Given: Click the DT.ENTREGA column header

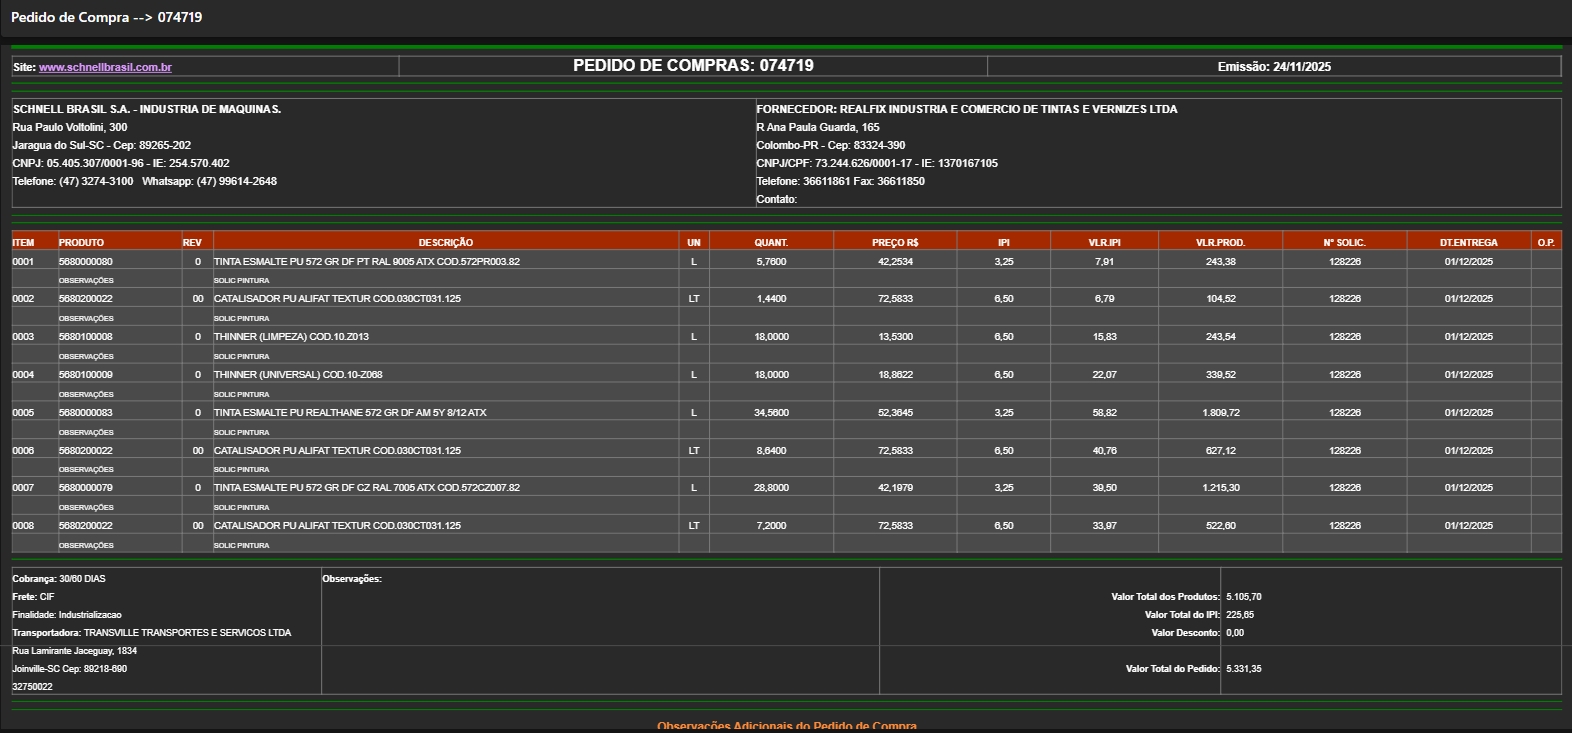Looking at the screenshot, I should pyautogui.click(x=1468, y=242).
